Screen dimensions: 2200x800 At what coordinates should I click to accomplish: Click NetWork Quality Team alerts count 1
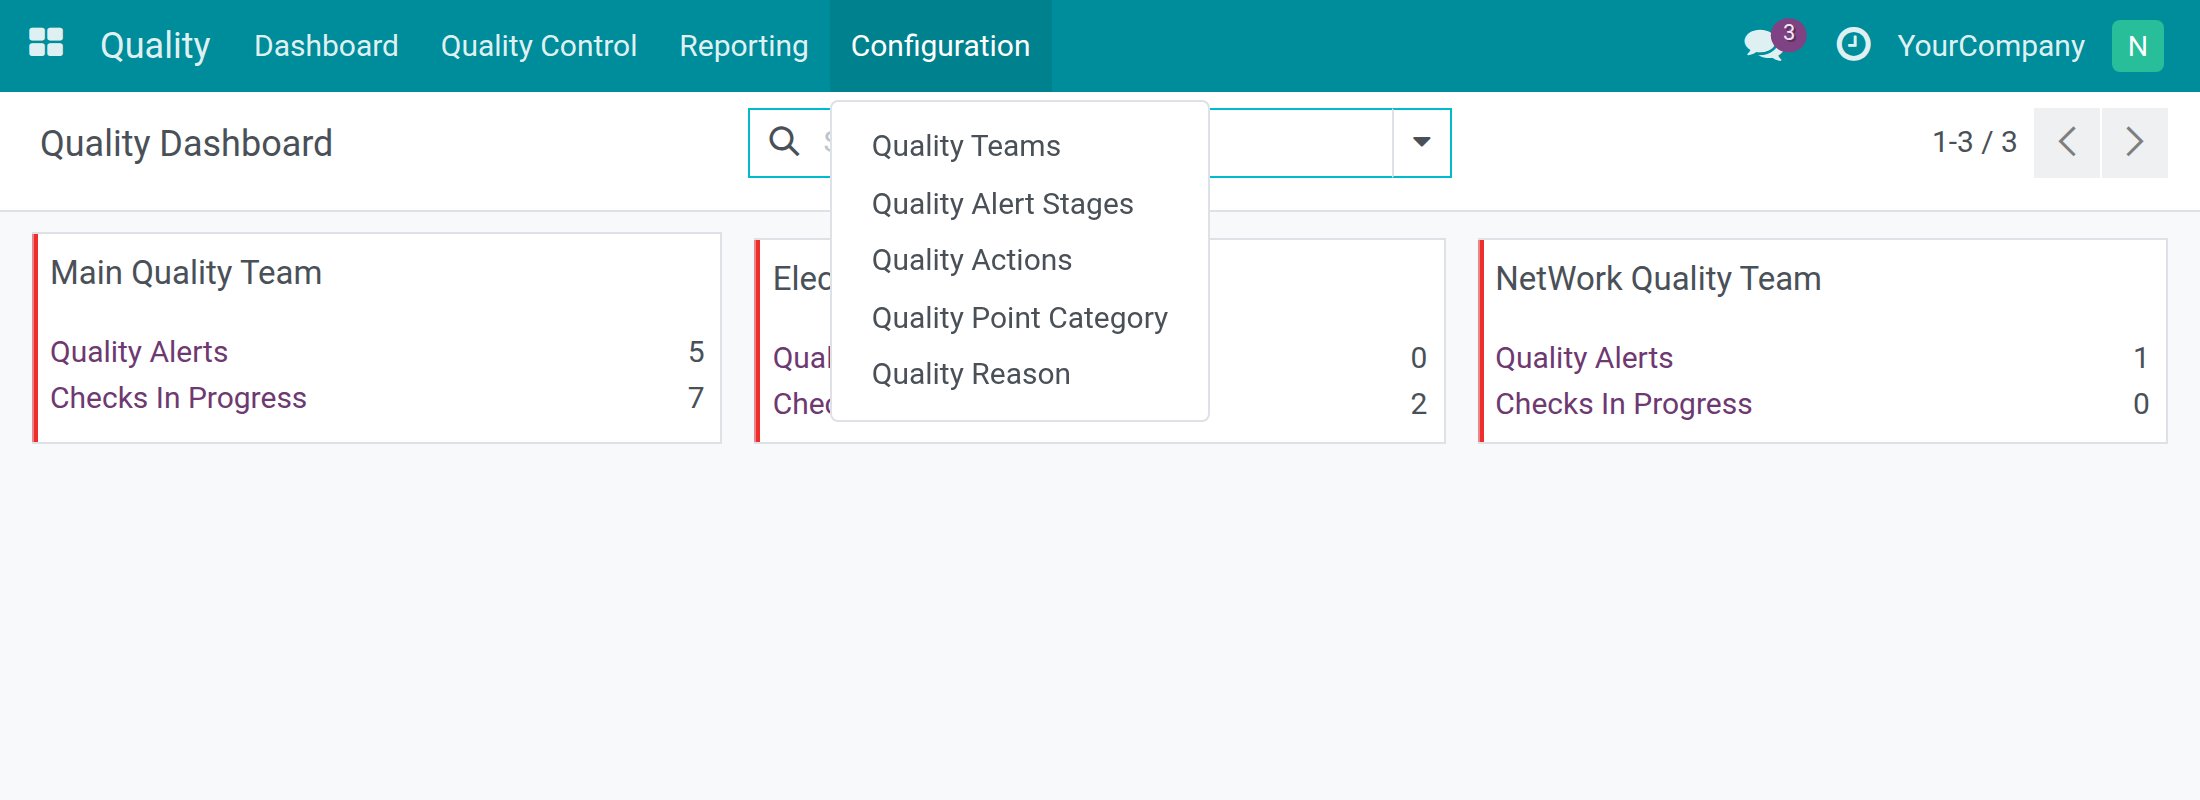tap(2140, 358)
